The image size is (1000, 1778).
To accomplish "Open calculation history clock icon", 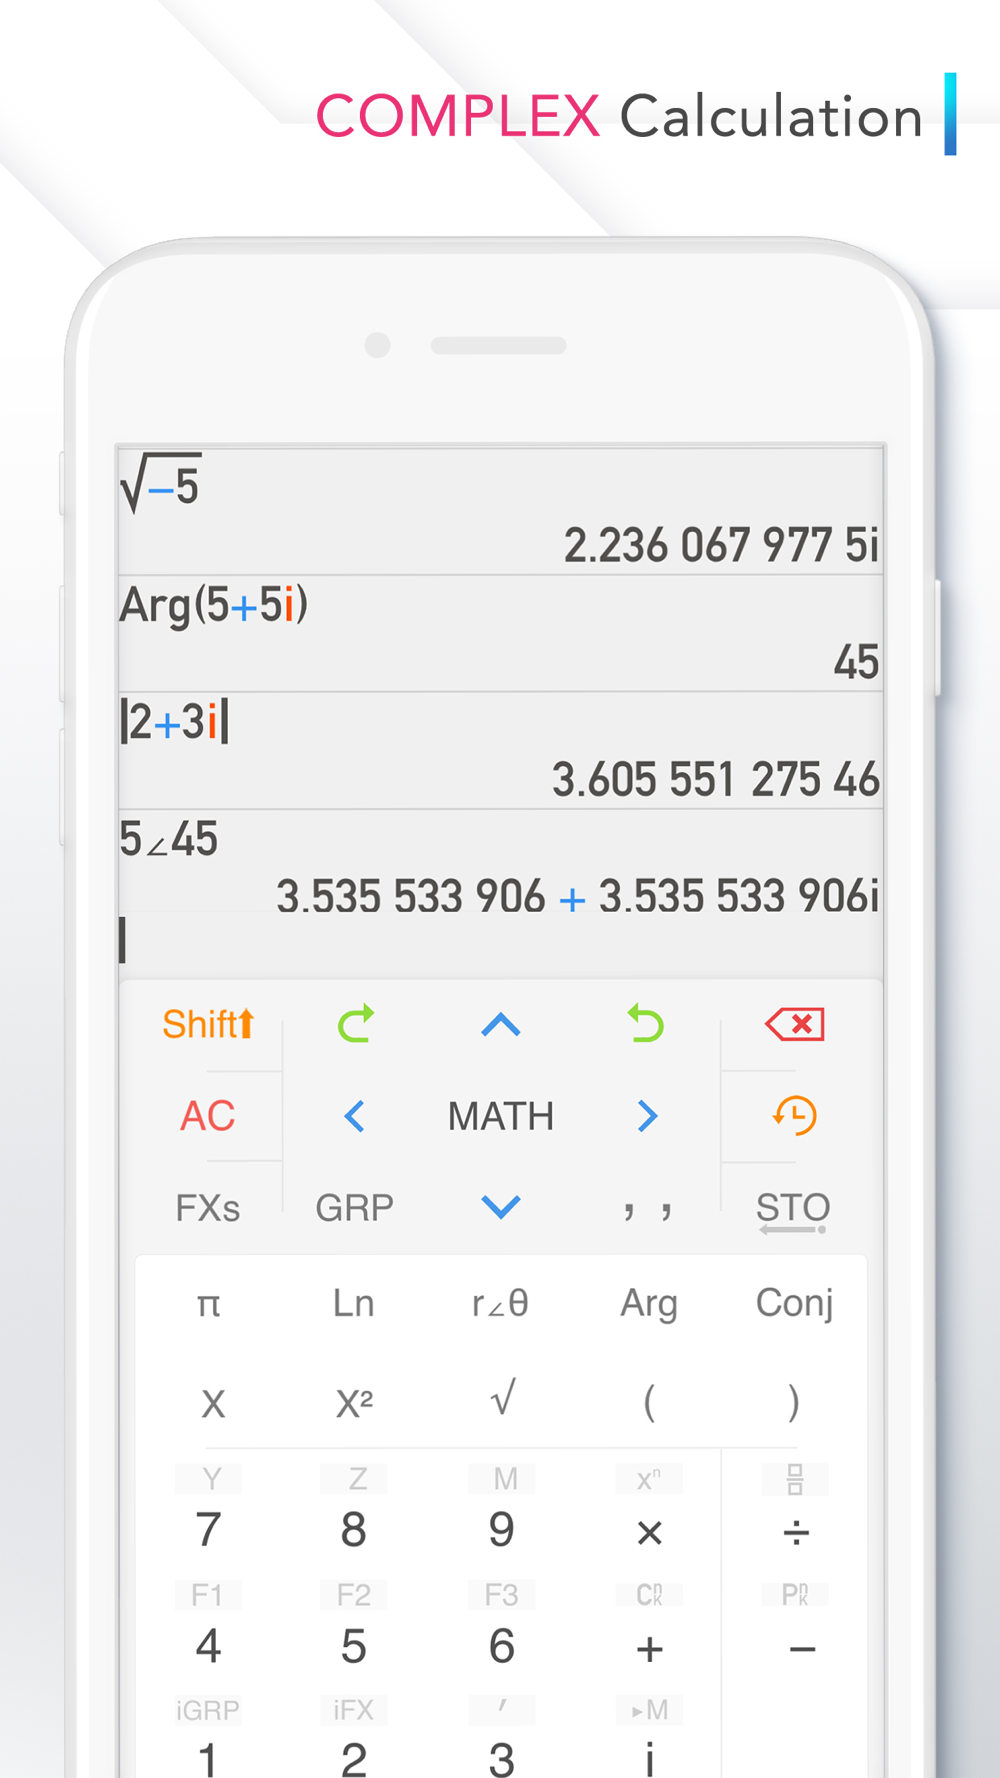I will pyautogui.click(x=795, y=1115).
